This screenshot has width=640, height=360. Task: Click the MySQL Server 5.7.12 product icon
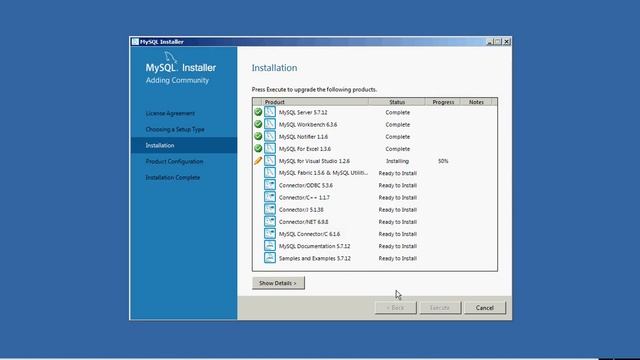click(x=270, y=112)
